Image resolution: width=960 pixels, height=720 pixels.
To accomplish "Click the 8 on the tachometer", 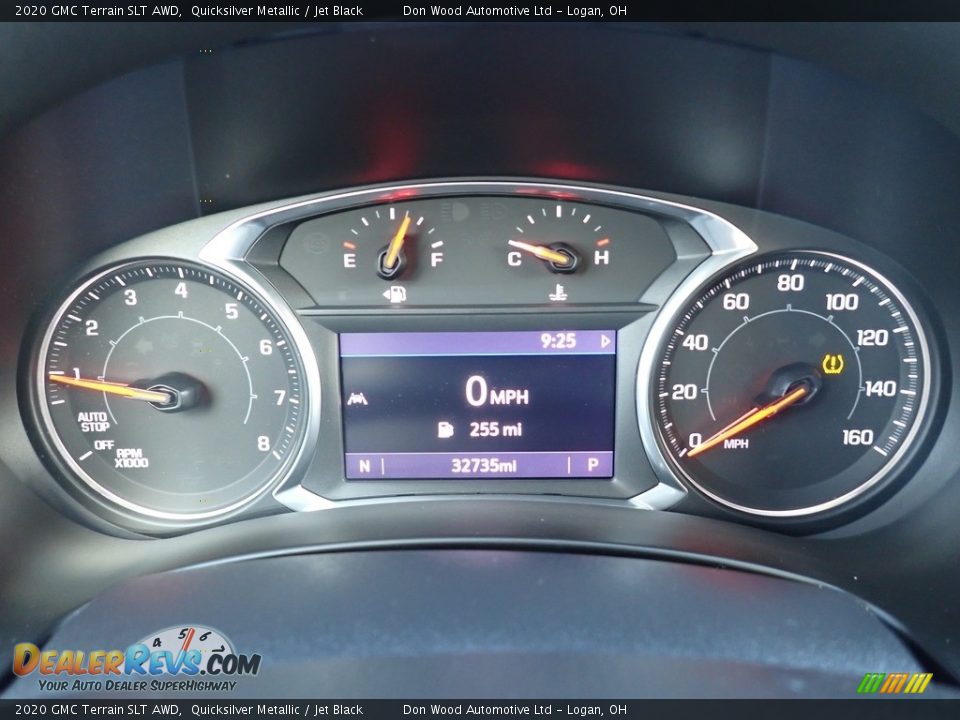I will (x=263, y=443).
